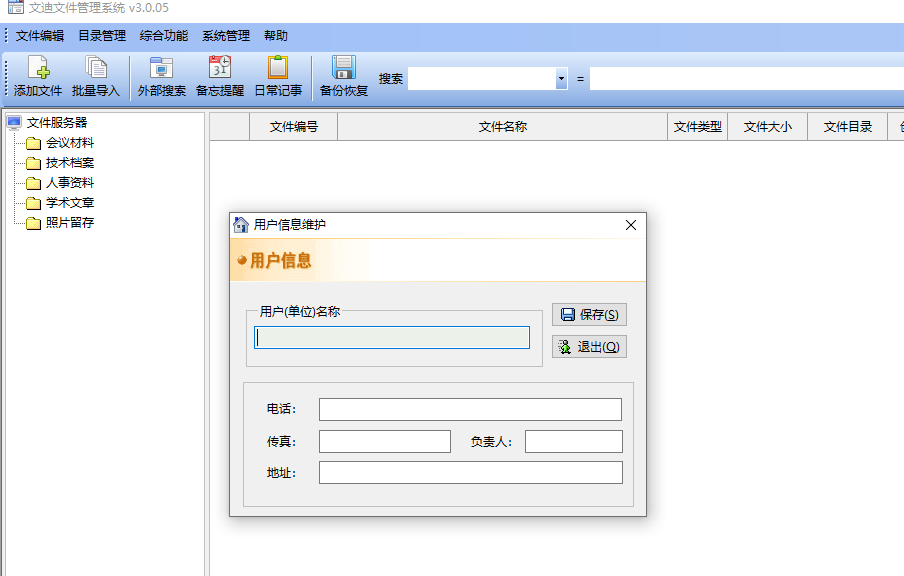Image resolution: width=904 pixels, height=576 pixels.
Task: Select 照片留存 tree item
Action: click(x=70, y=223)
